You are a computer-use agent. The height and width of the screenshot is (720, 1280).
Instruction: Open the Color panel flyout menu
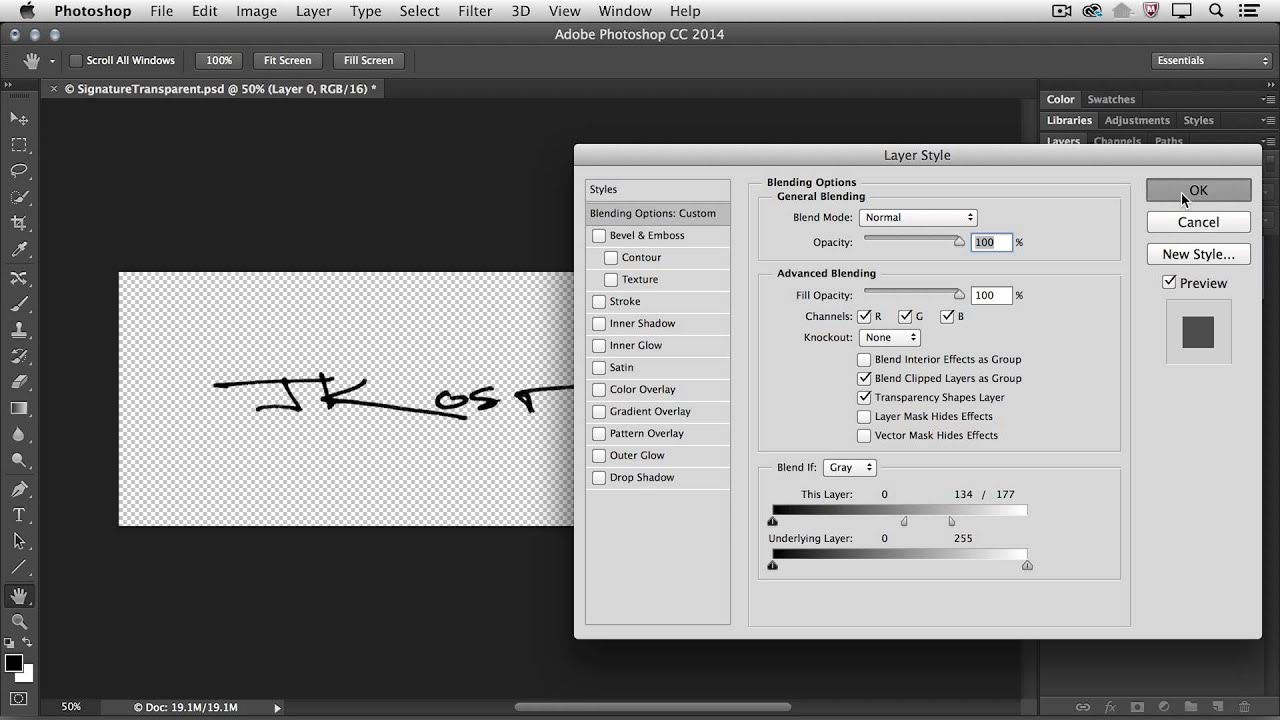pyautogui.click(x=1268, y=99)
